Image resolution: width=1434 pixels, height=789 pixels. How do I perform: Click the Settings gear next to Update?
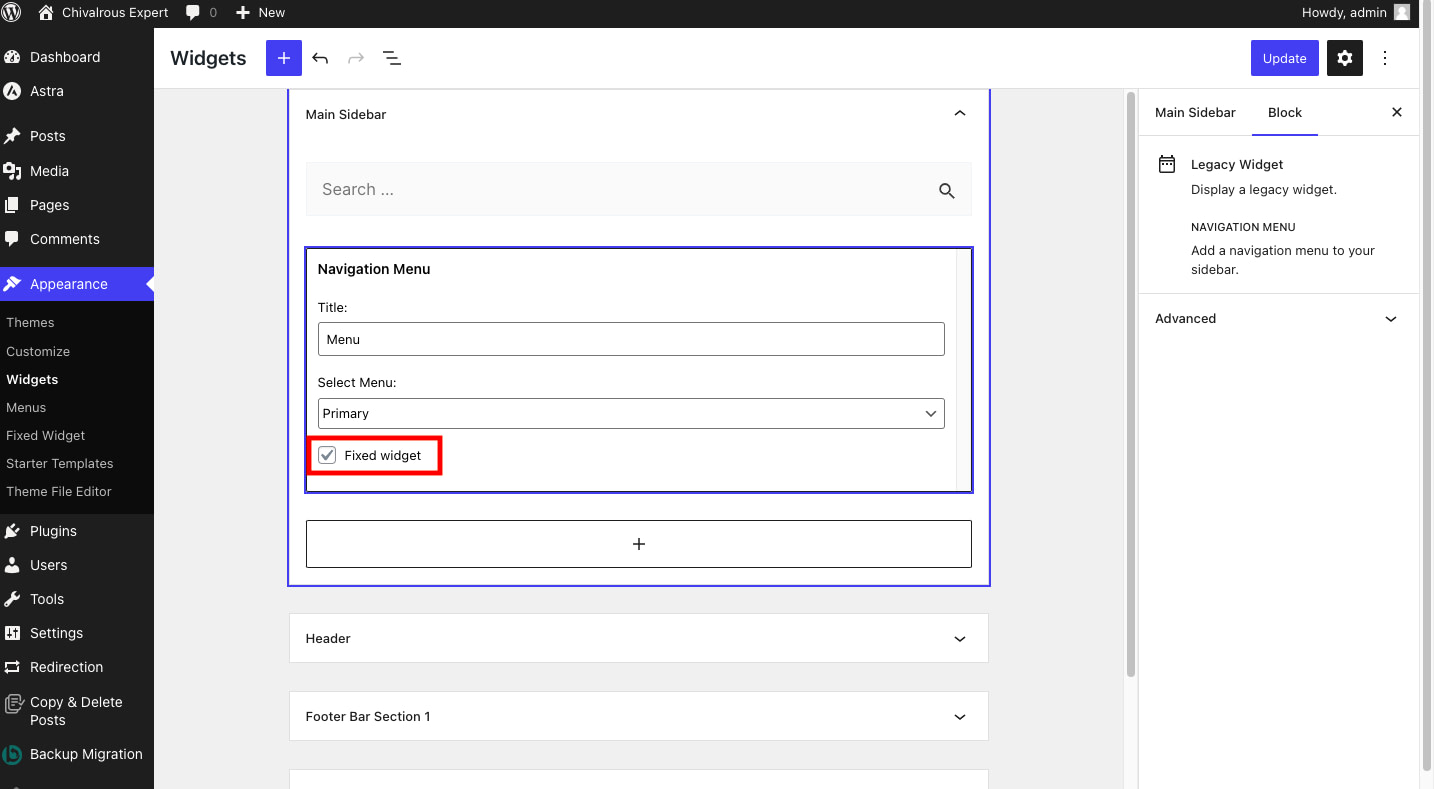[1344, 58]
